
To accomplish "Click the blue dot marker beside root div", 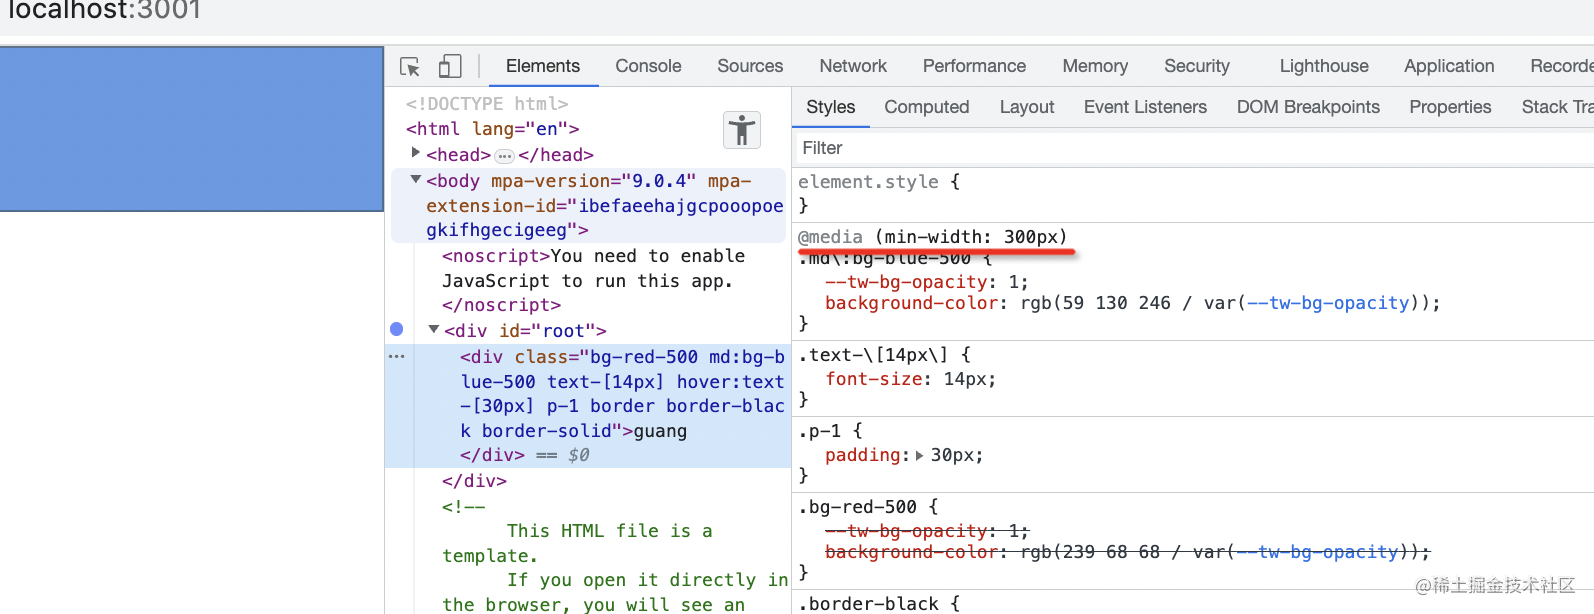I will click(397, 329).
